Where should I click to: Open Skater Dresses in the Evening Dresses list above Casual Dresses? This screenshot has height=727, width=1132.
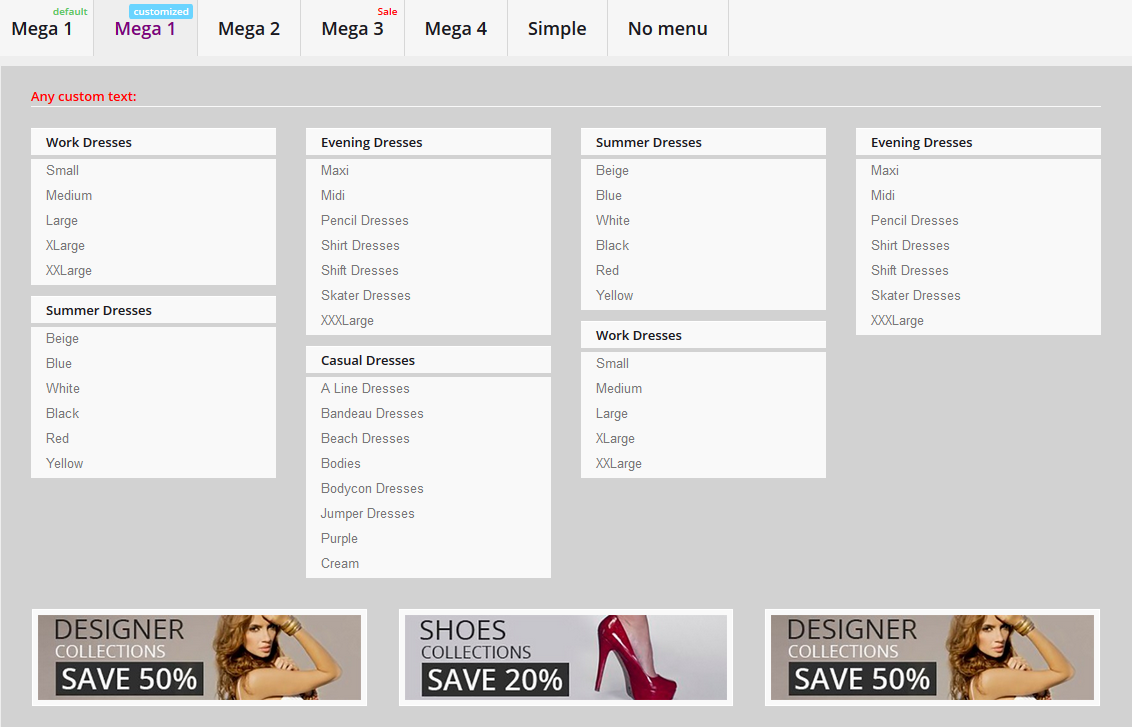[366, 295]
